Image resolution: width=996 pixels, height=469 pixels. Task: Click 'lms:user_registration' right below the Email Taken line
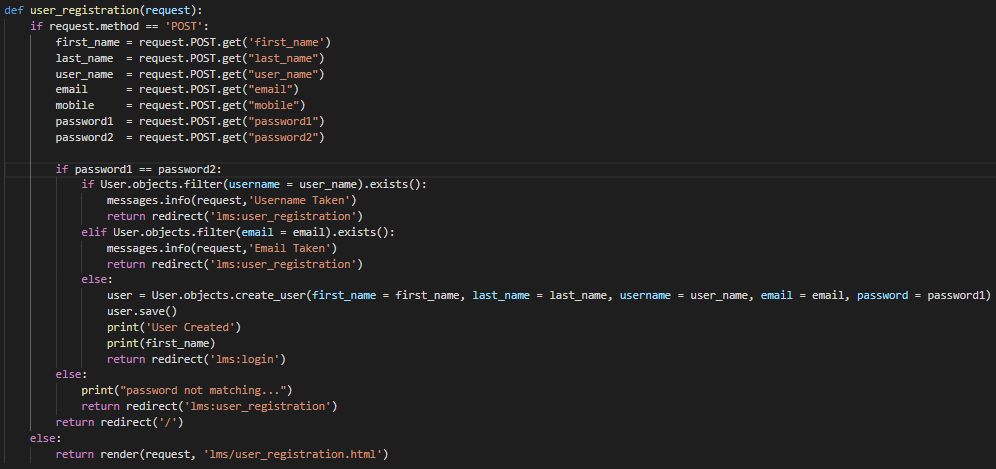[285, 264]
